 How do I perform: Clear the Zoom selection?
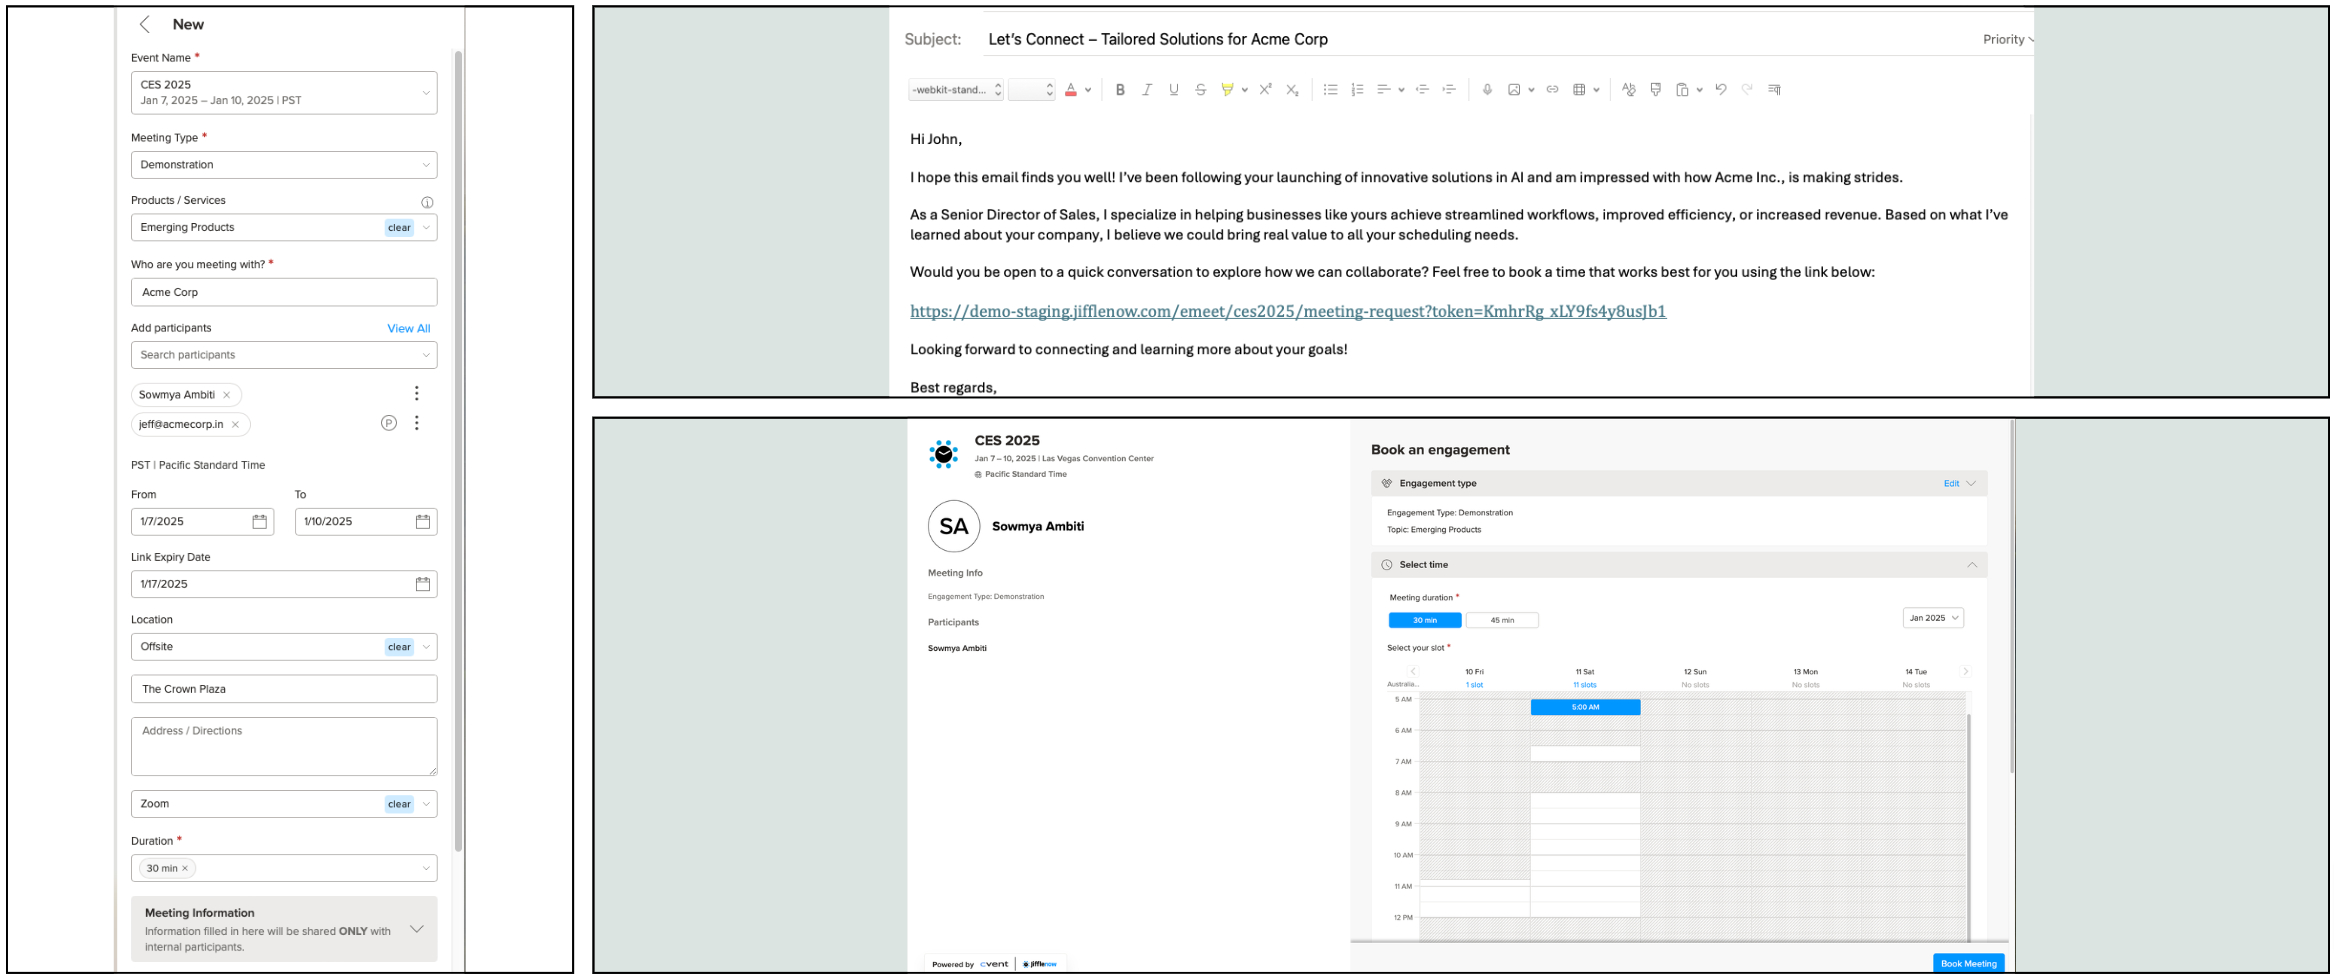(399, 804)
